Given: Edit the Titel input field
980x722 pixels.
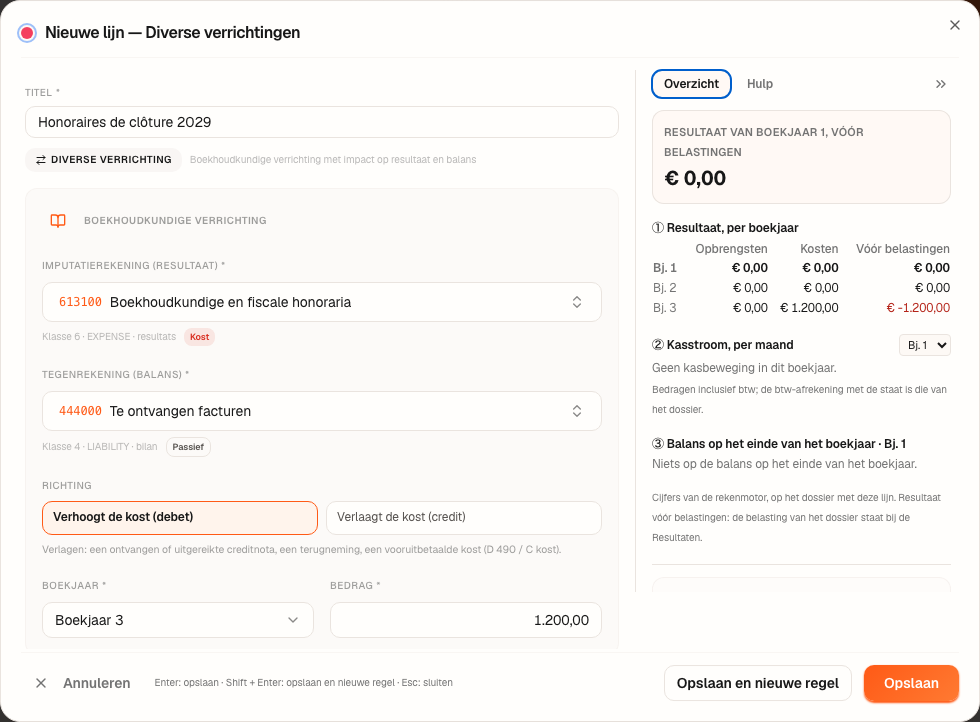Looking at the screenshot, I should coord(322,122).
